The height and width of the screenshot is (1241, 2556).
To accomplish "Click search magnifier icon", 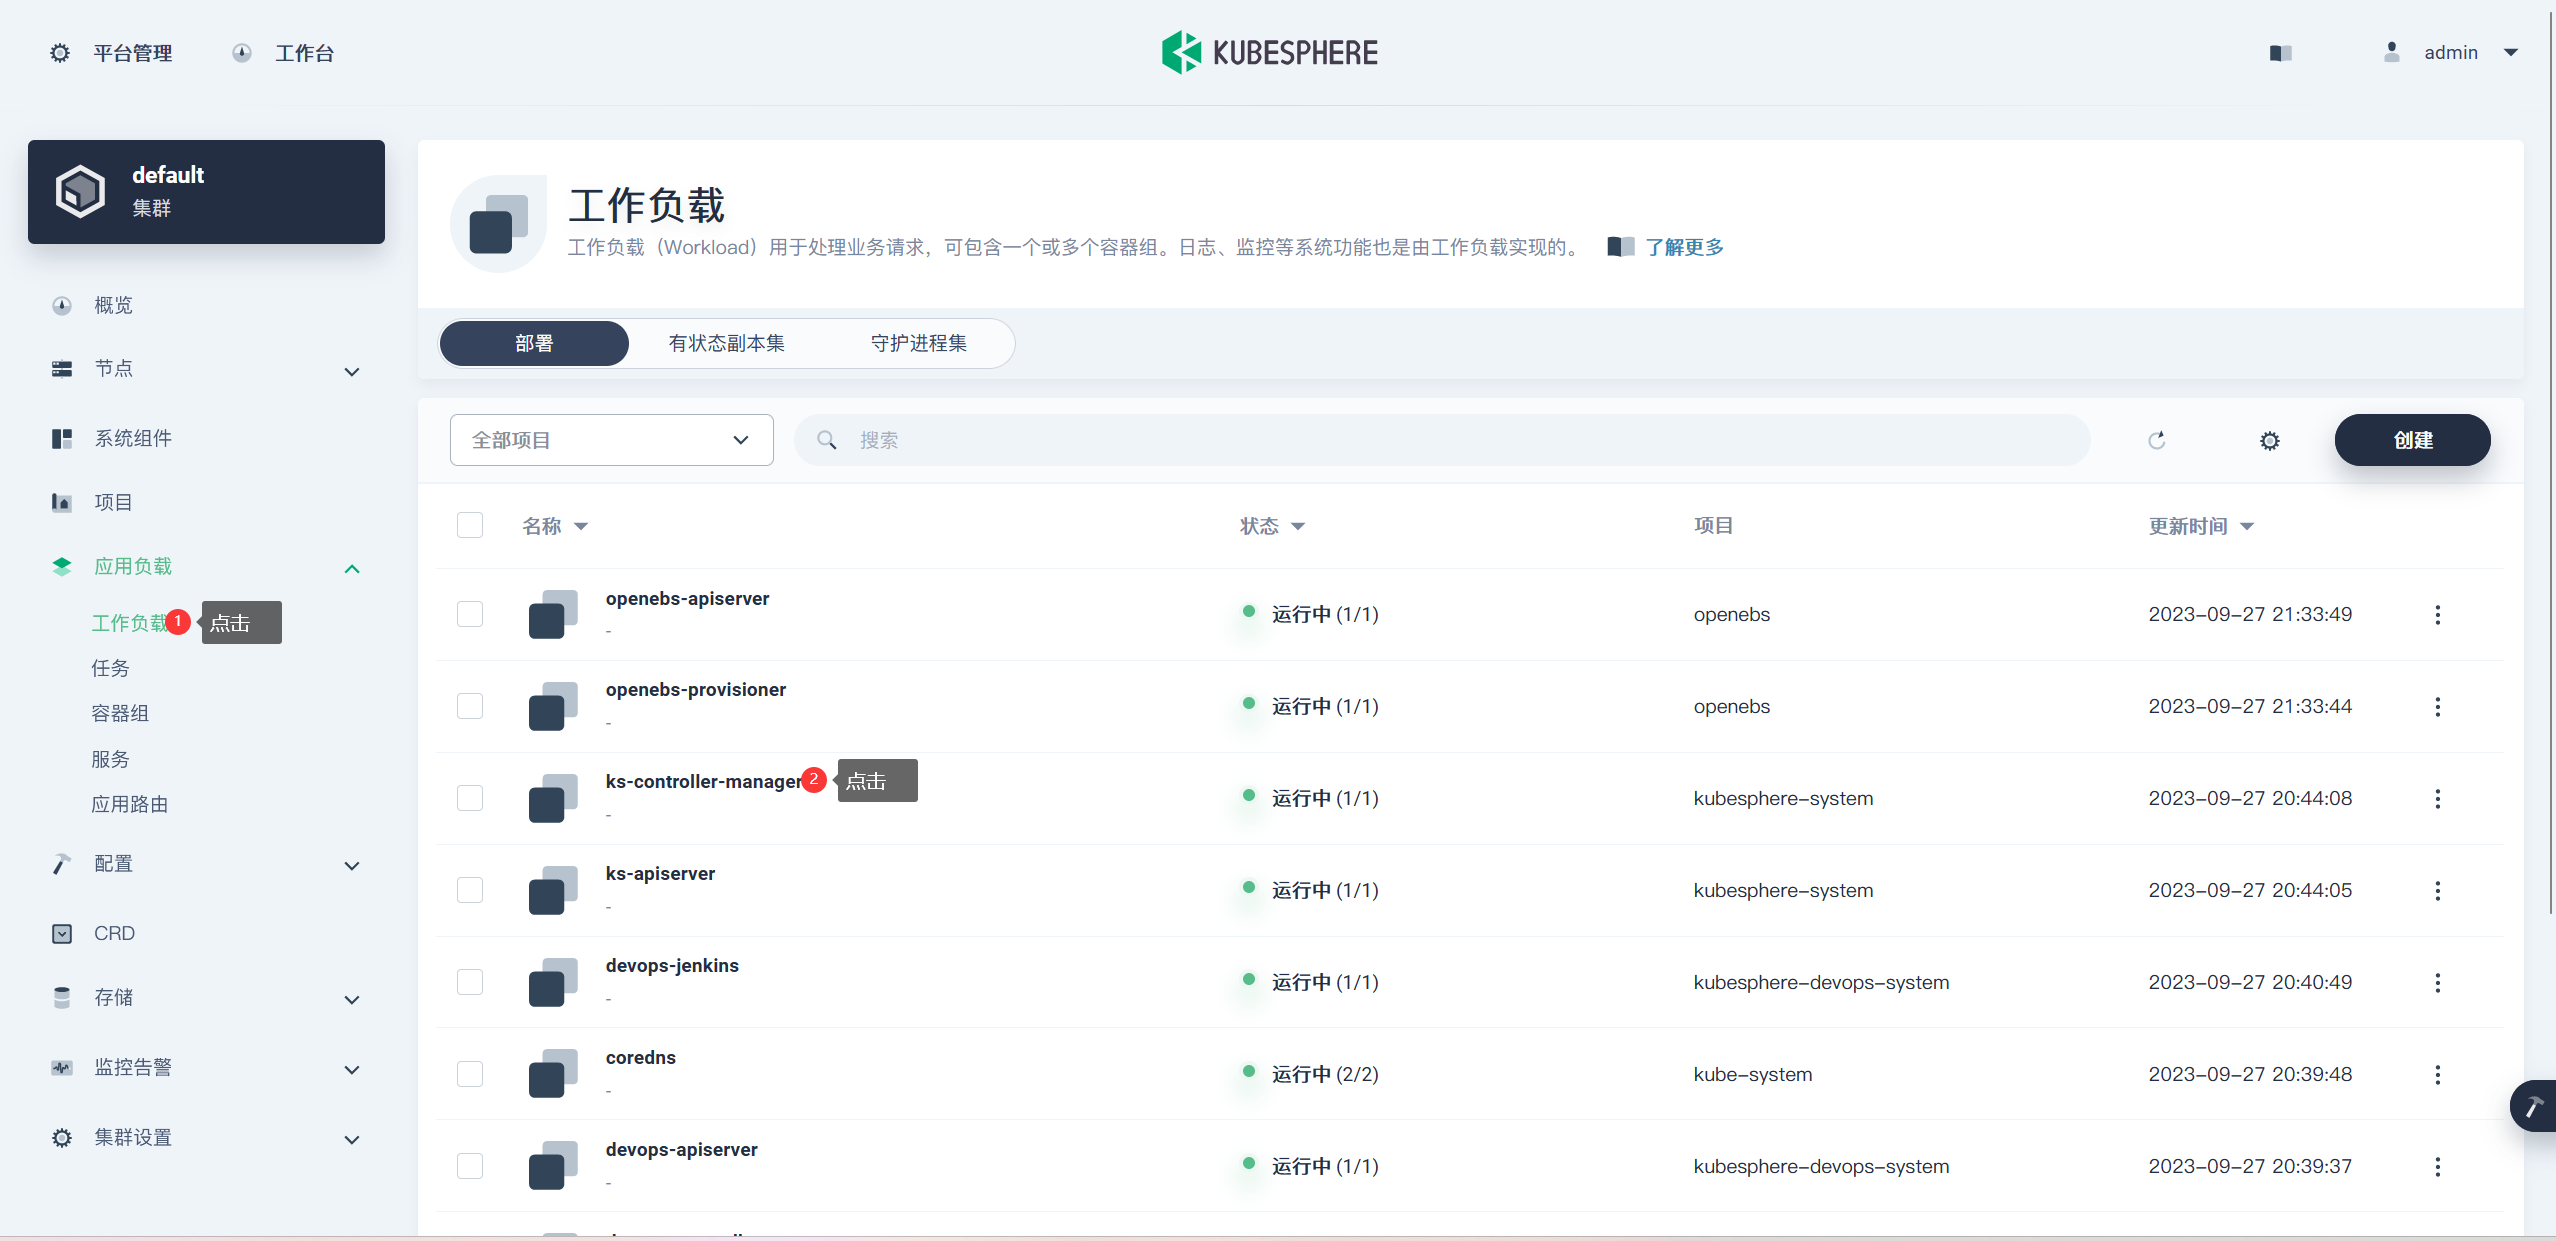I will (x=826, y=440).
